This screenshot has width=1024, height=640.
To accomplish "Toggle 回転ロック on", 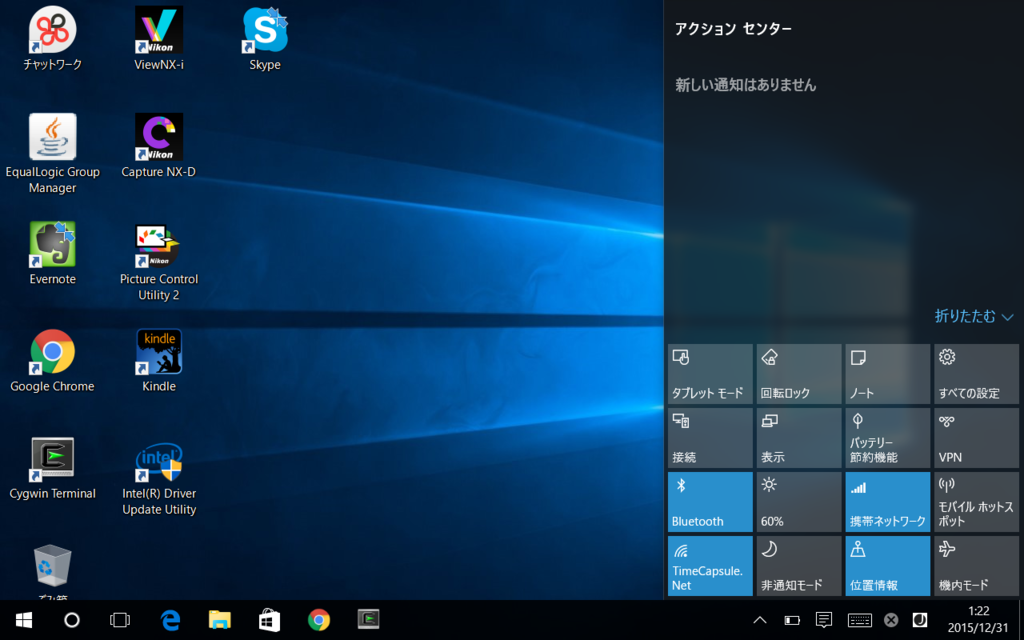I will point(797,373).
